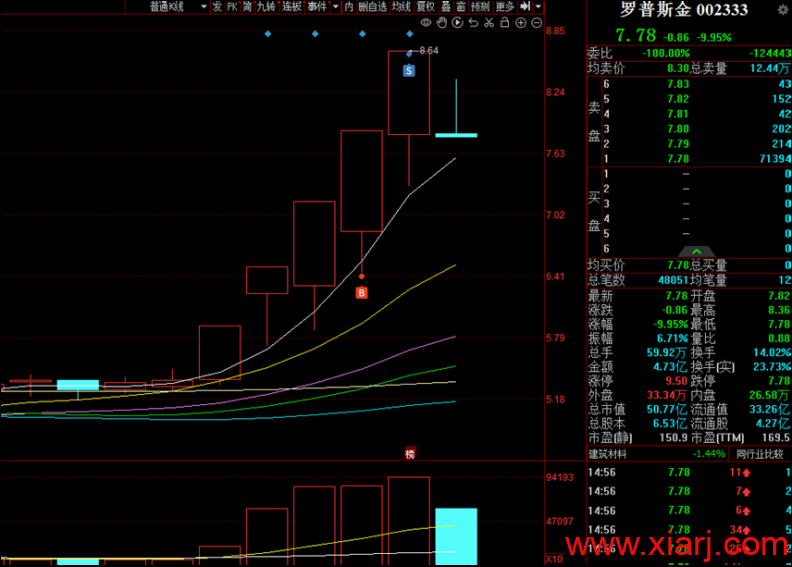Click the 榜 badge below the chart

coord(410,454)
